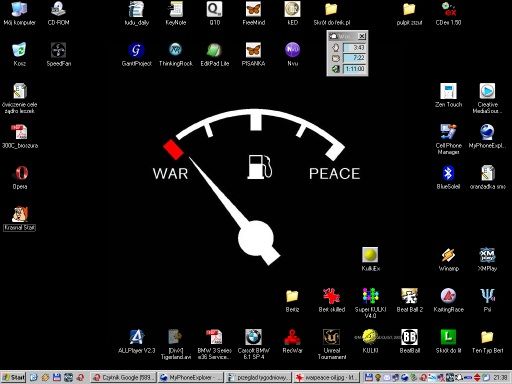Click the mouse icon in timer widget
Screen dimensions: 512x384
point(335,47)
